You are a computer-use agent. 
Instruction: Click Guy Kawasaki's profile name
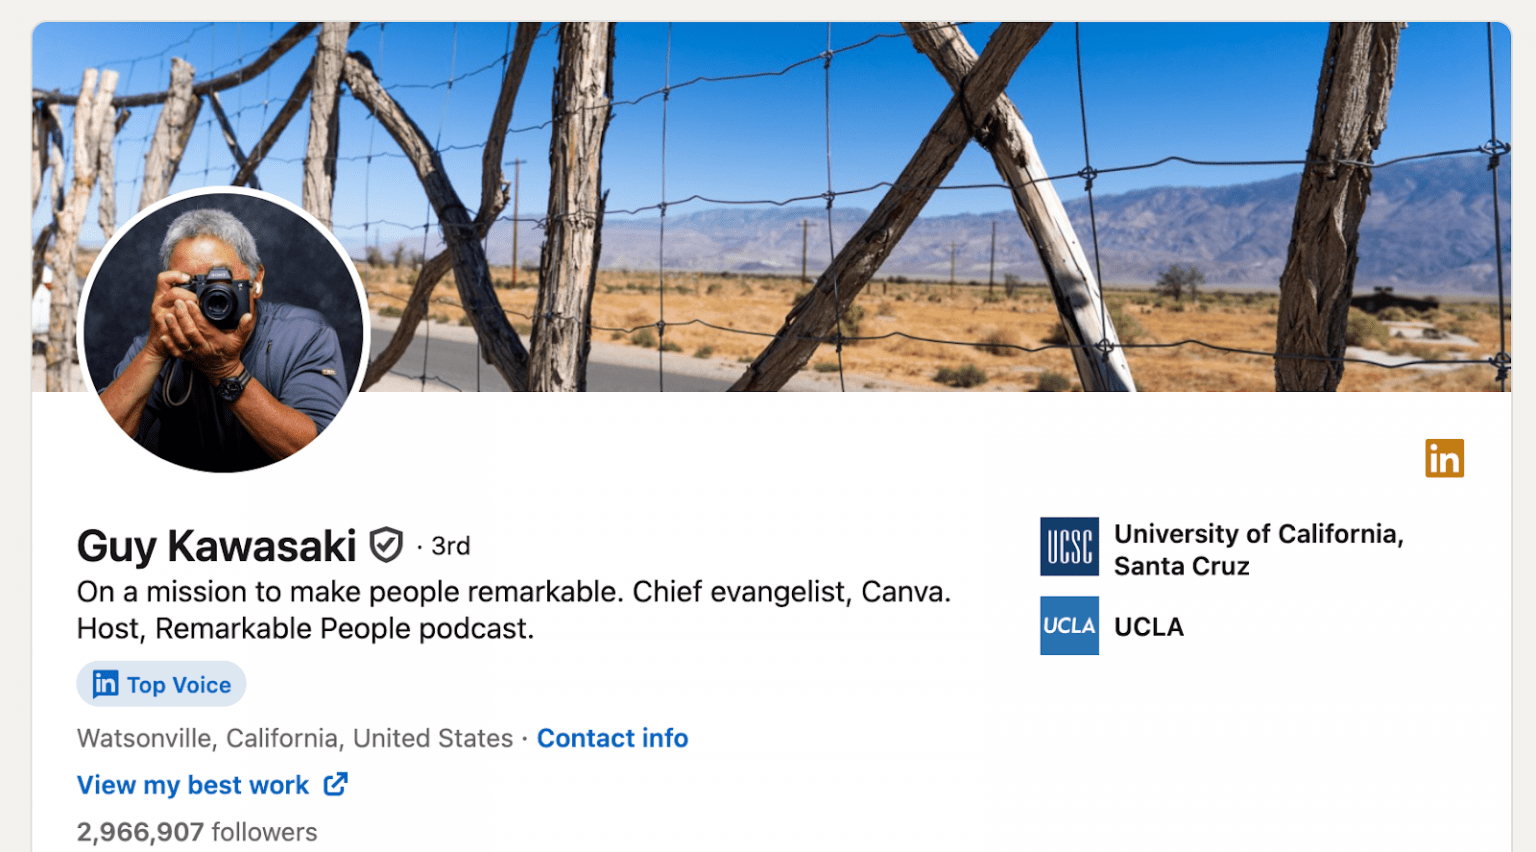(217, 546)
